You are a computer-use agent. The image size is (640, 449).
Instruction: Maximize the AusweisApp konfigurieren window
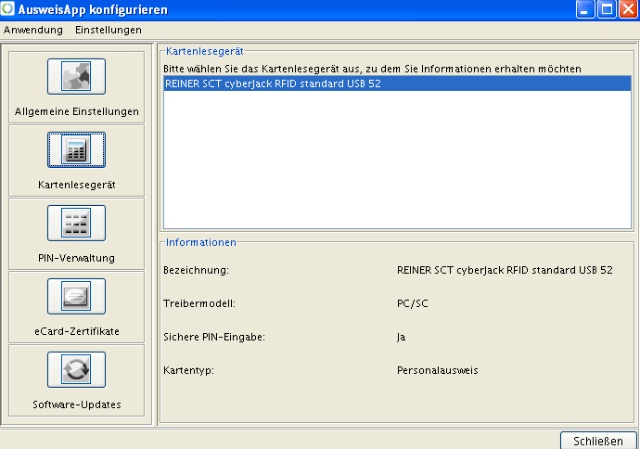[x=607, y=9]
